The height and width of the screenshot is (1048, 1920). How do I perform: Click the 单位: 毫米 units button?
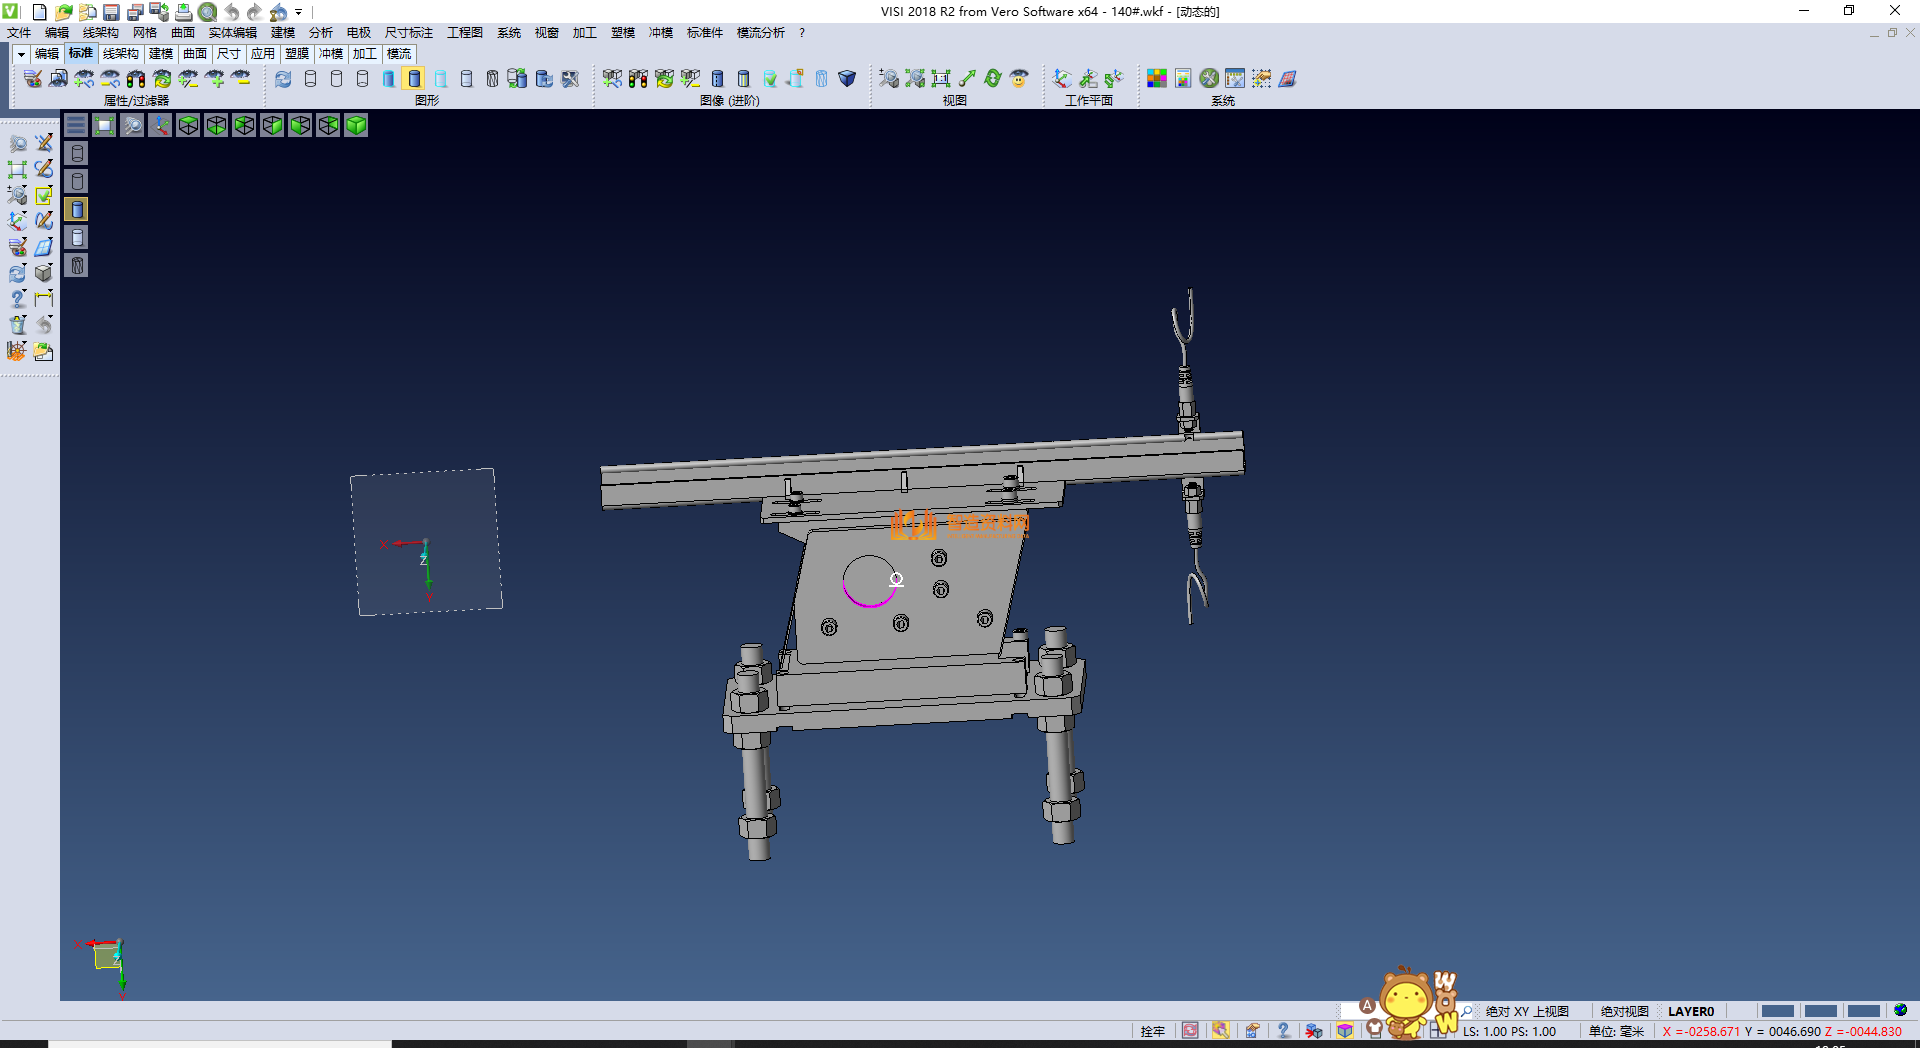[1616, 1031]
